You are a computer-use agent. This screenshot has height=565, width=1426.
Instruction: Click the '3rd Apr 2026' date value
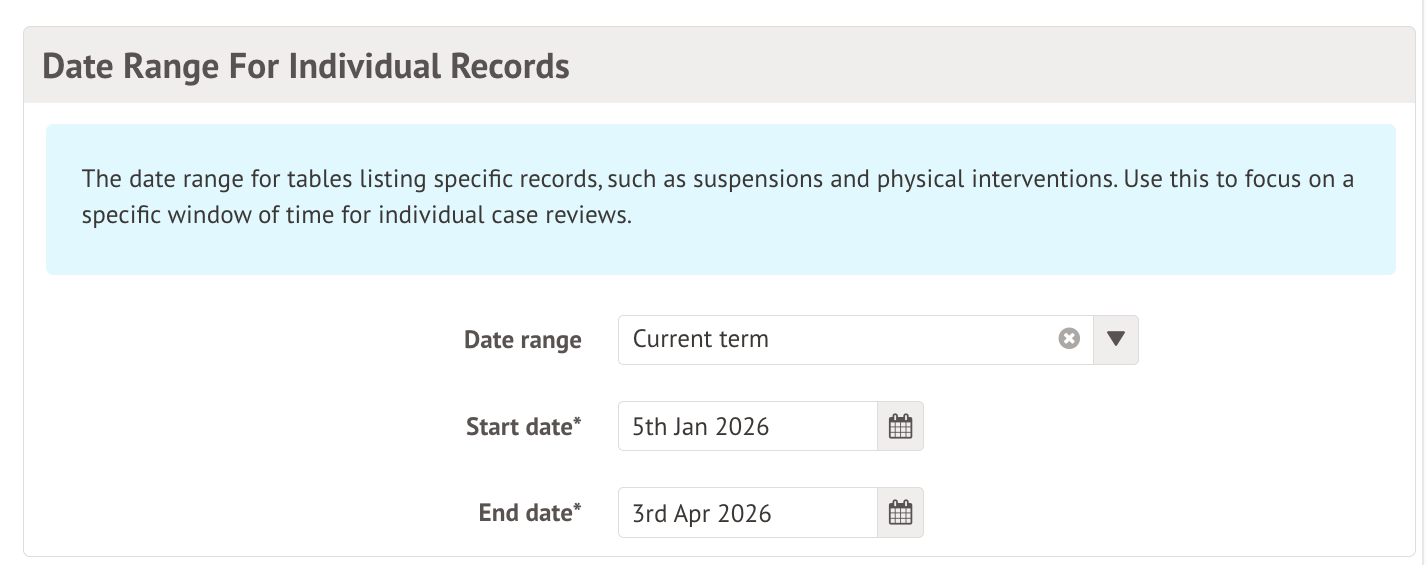(x=701, y=513)
